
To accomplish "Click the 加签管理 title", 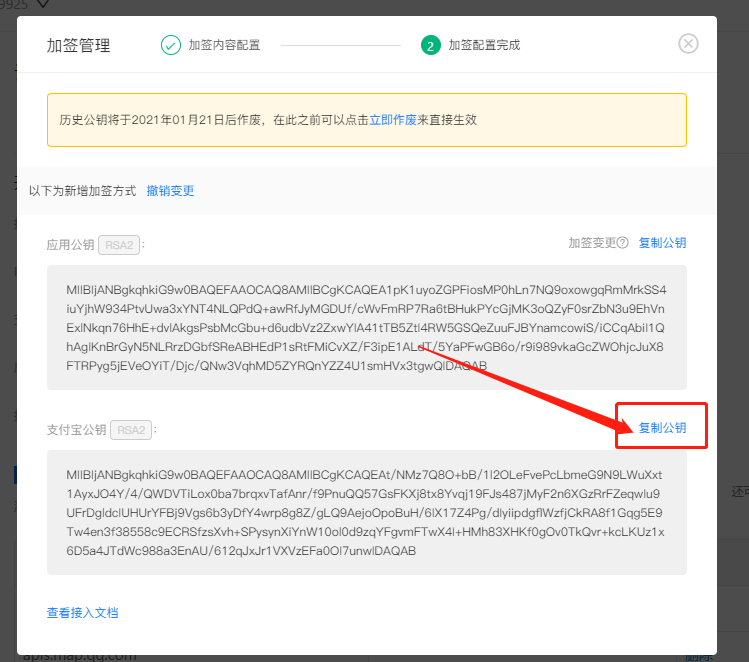I will [78, 45].
